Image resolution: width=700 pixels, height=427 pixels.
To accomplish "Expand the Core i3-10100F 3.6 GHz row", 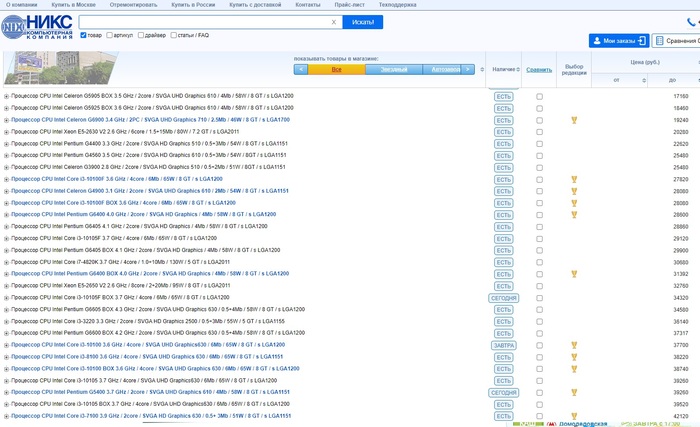I will 6,179.
